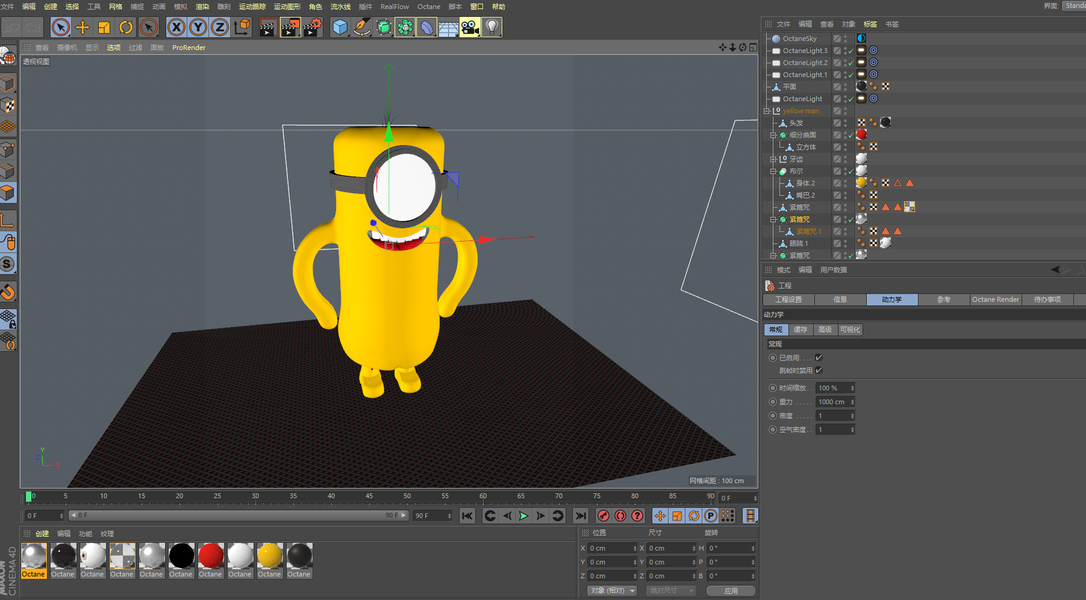Open the RealFlow menu
Viewport: 1086px width, 600px height.
point(394,6)
